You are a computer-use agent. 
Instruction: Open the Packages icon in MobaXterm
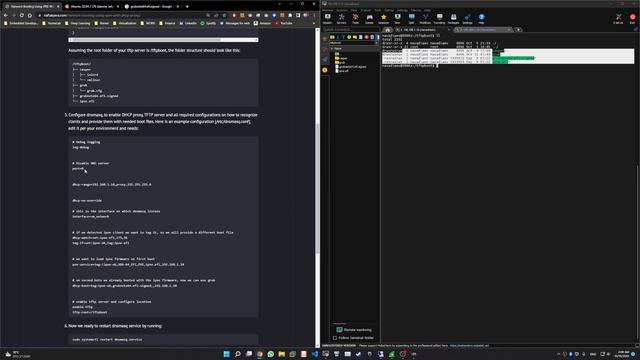(453, 18)
